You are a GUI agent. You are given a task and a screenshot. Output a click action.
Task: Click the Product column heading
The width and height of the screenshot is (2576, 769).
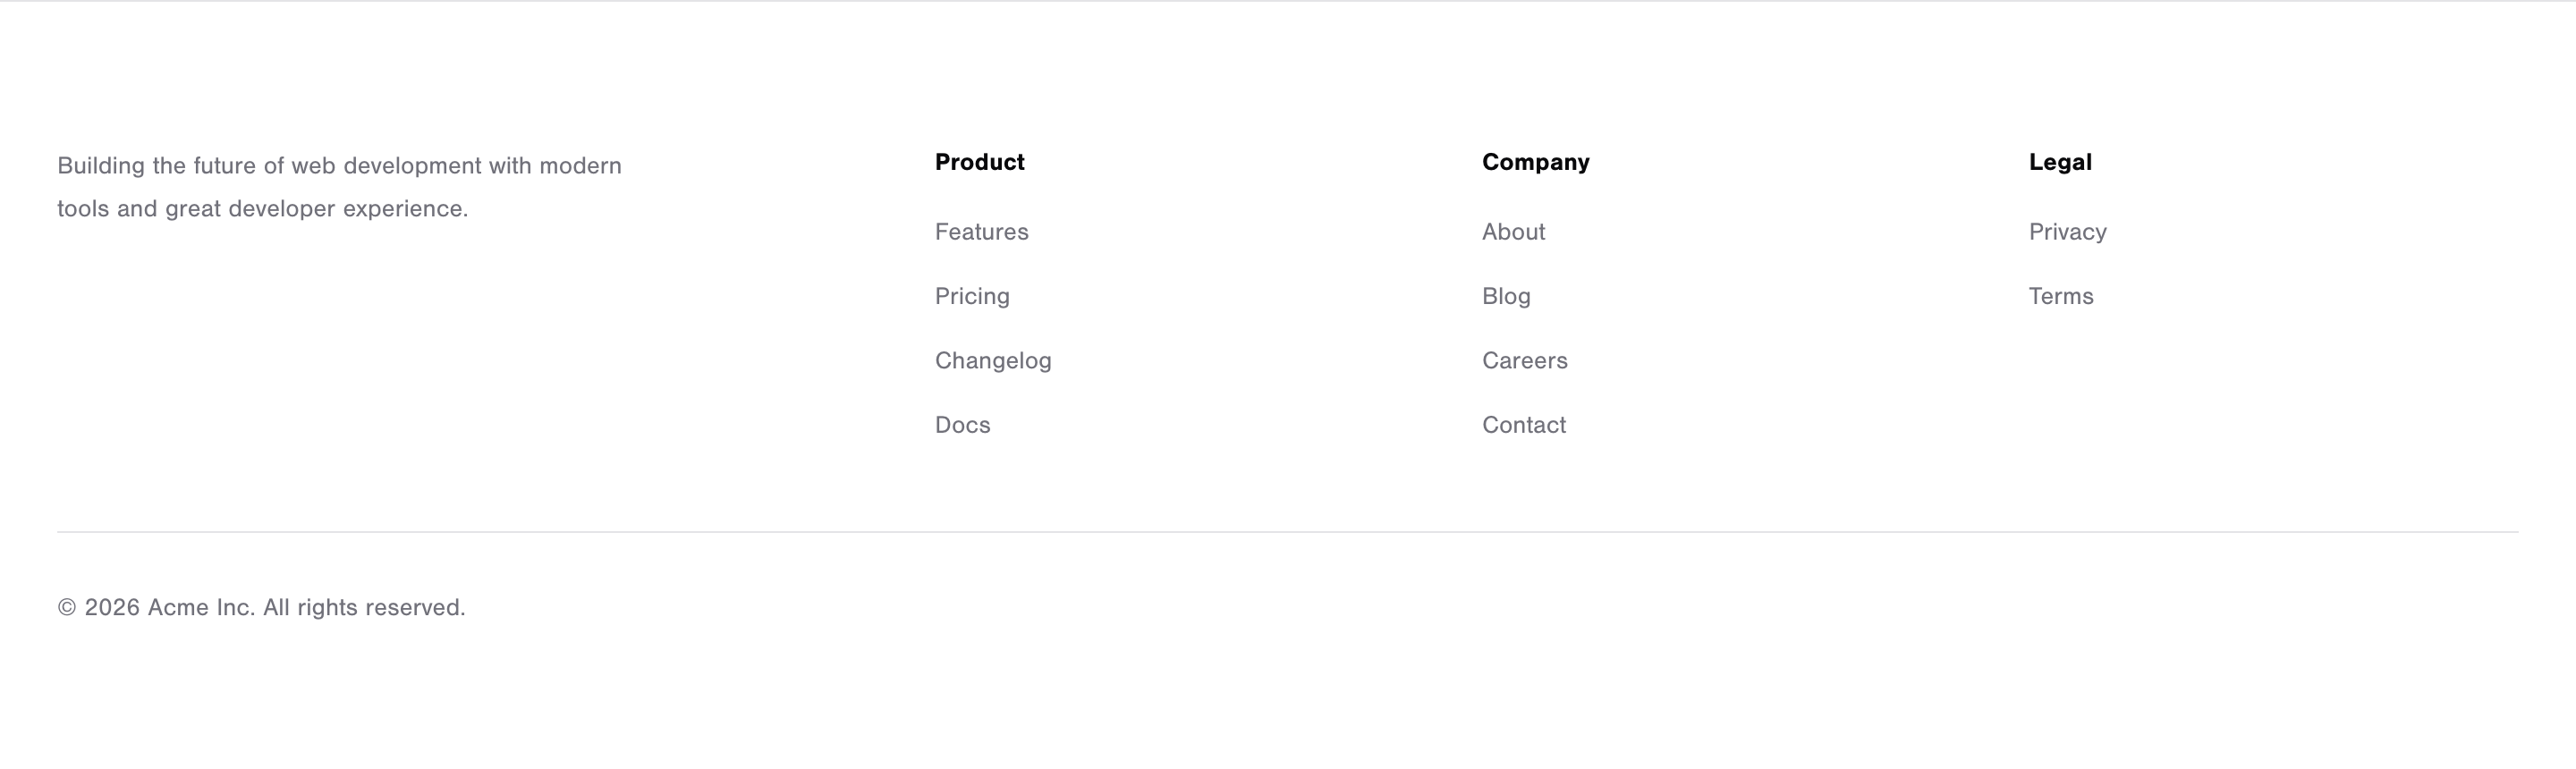[980, 162]
